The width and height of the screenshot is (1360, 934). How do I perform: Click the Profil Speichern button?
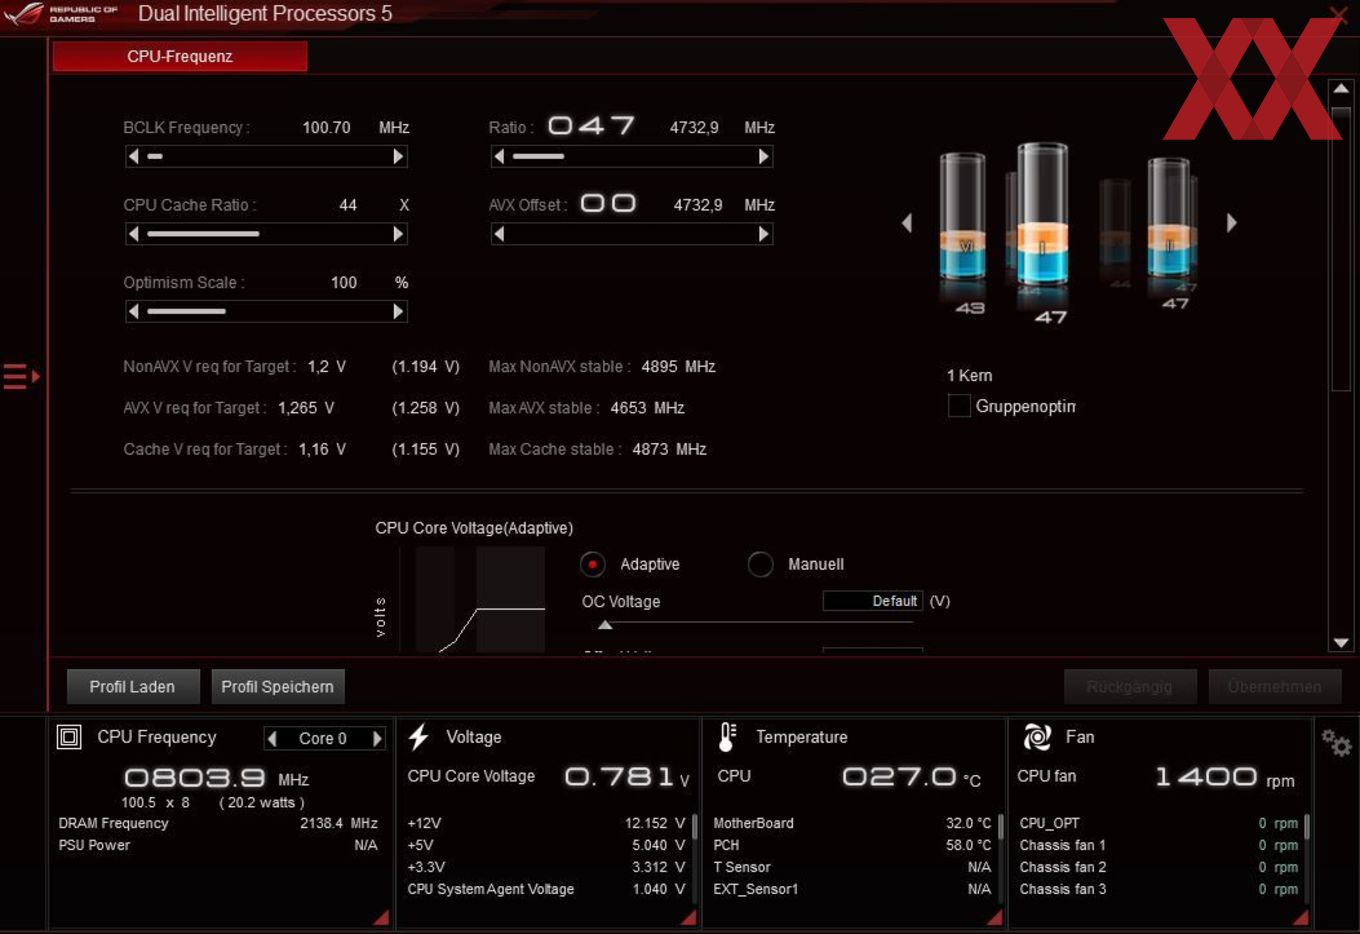[x=278, y=687]
